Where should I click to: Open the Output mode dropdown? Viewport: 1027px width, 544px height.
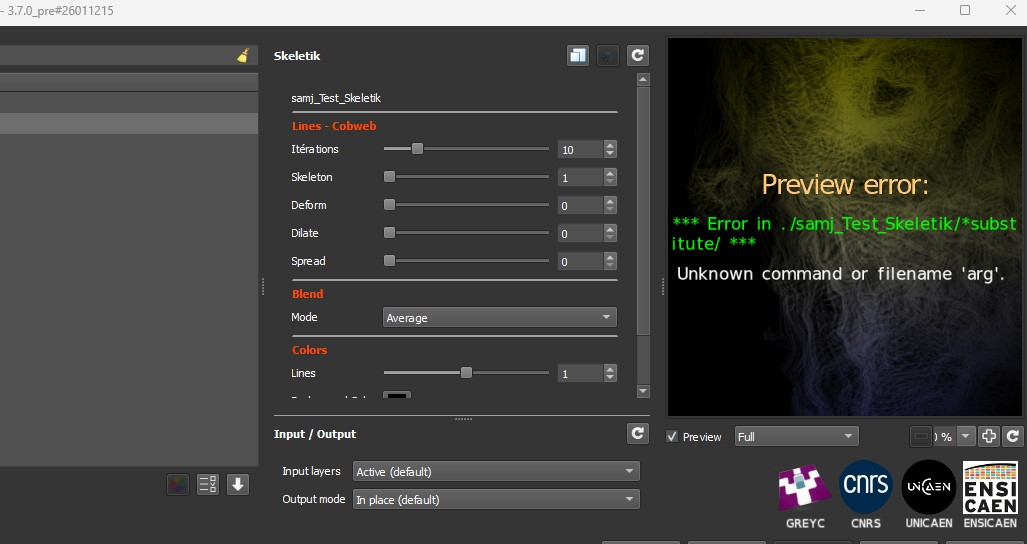(496, 499)
